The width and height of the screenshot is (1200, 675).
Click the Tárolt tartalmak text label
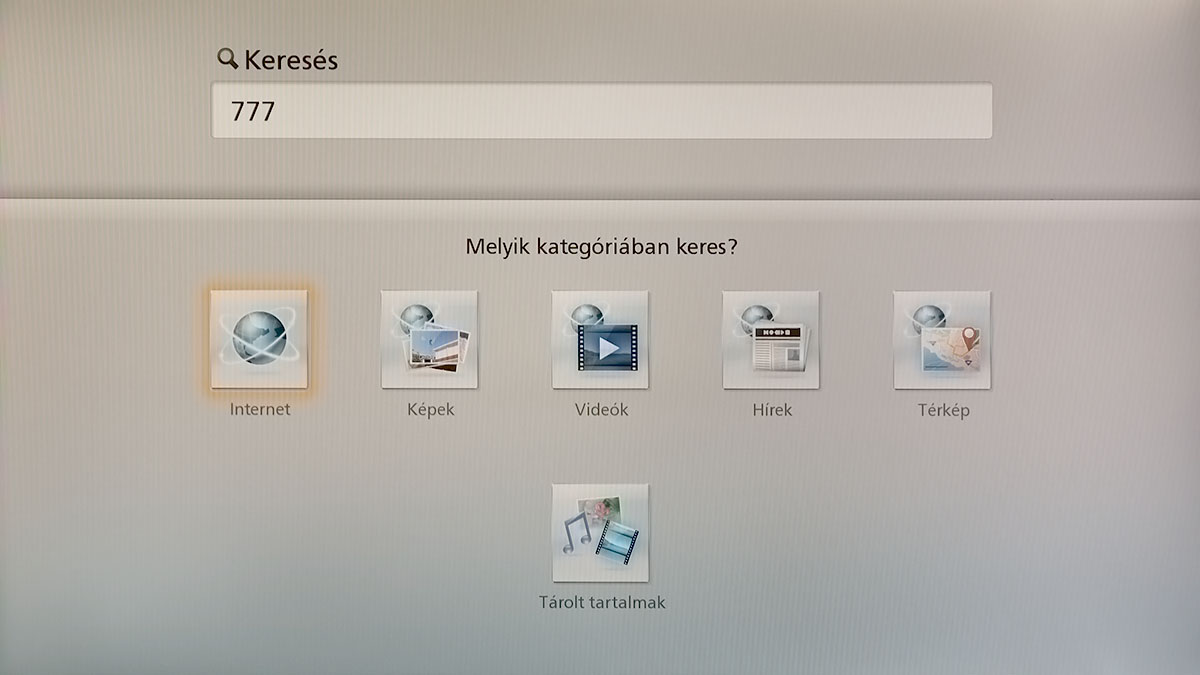point(601,603)
